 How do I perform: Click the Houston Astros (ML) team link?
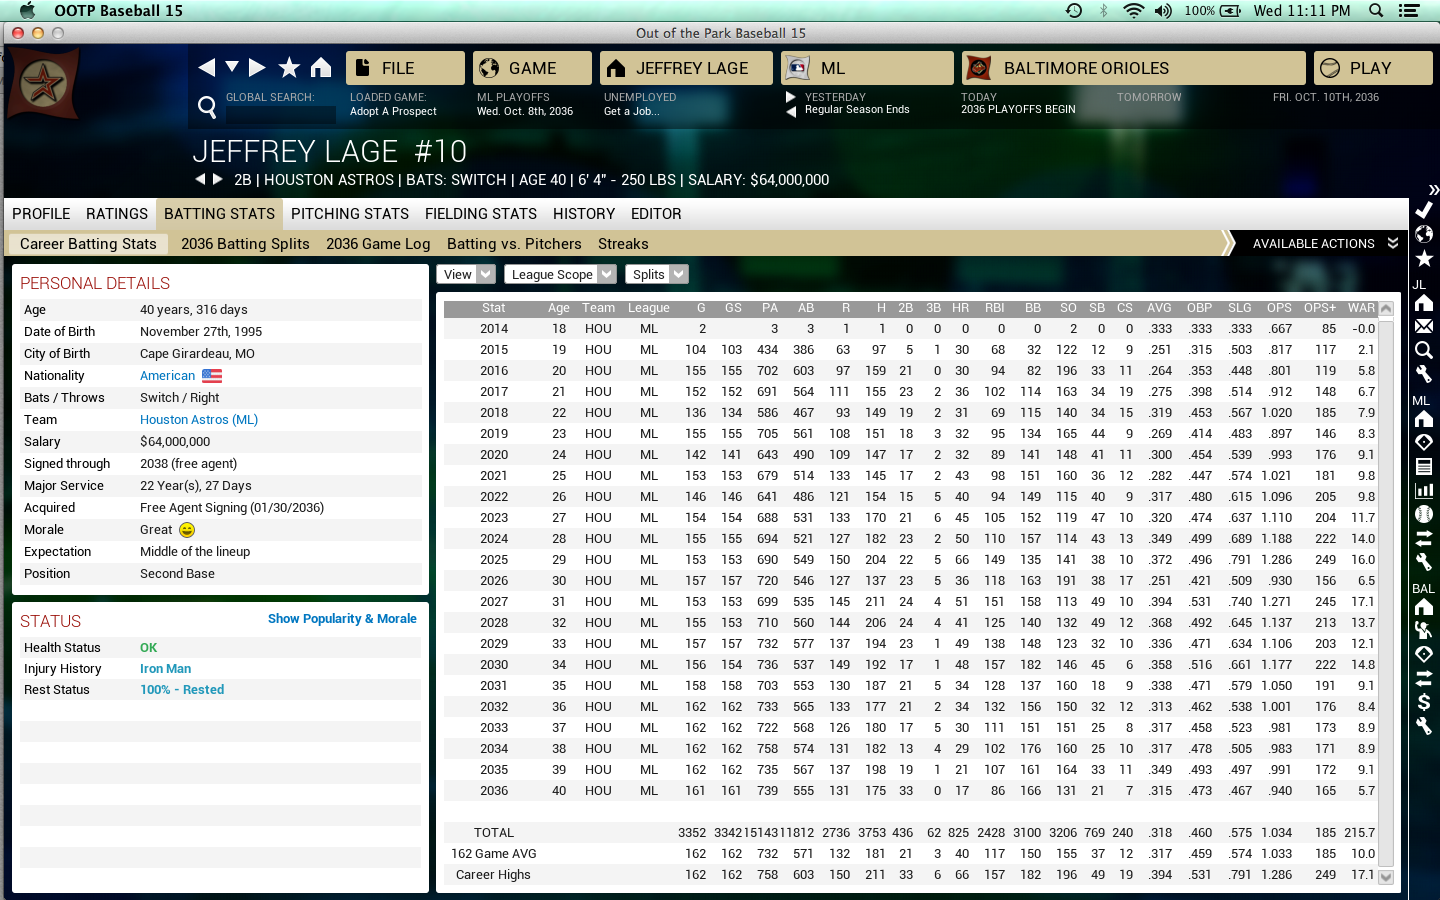click(x=199, y=420)
